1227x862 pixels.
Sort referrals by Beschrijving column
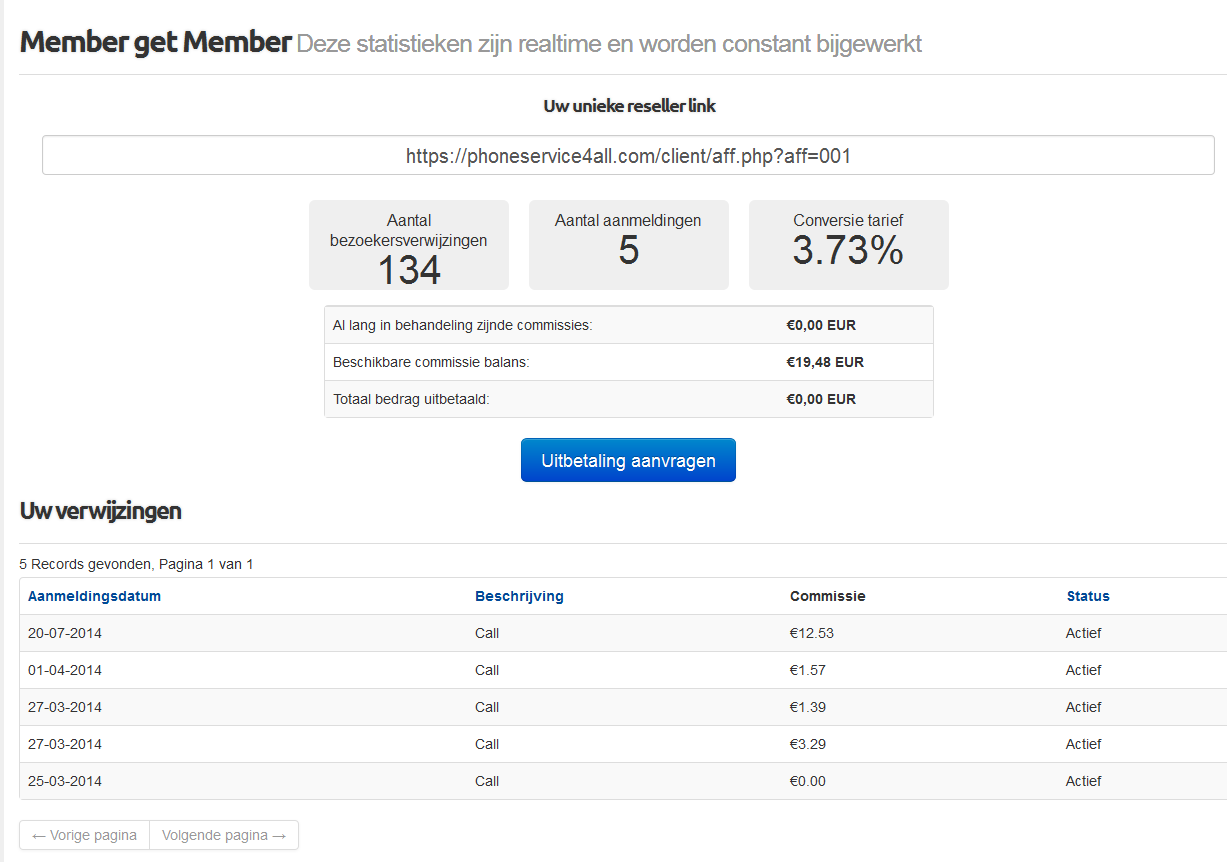pos(519,595)
